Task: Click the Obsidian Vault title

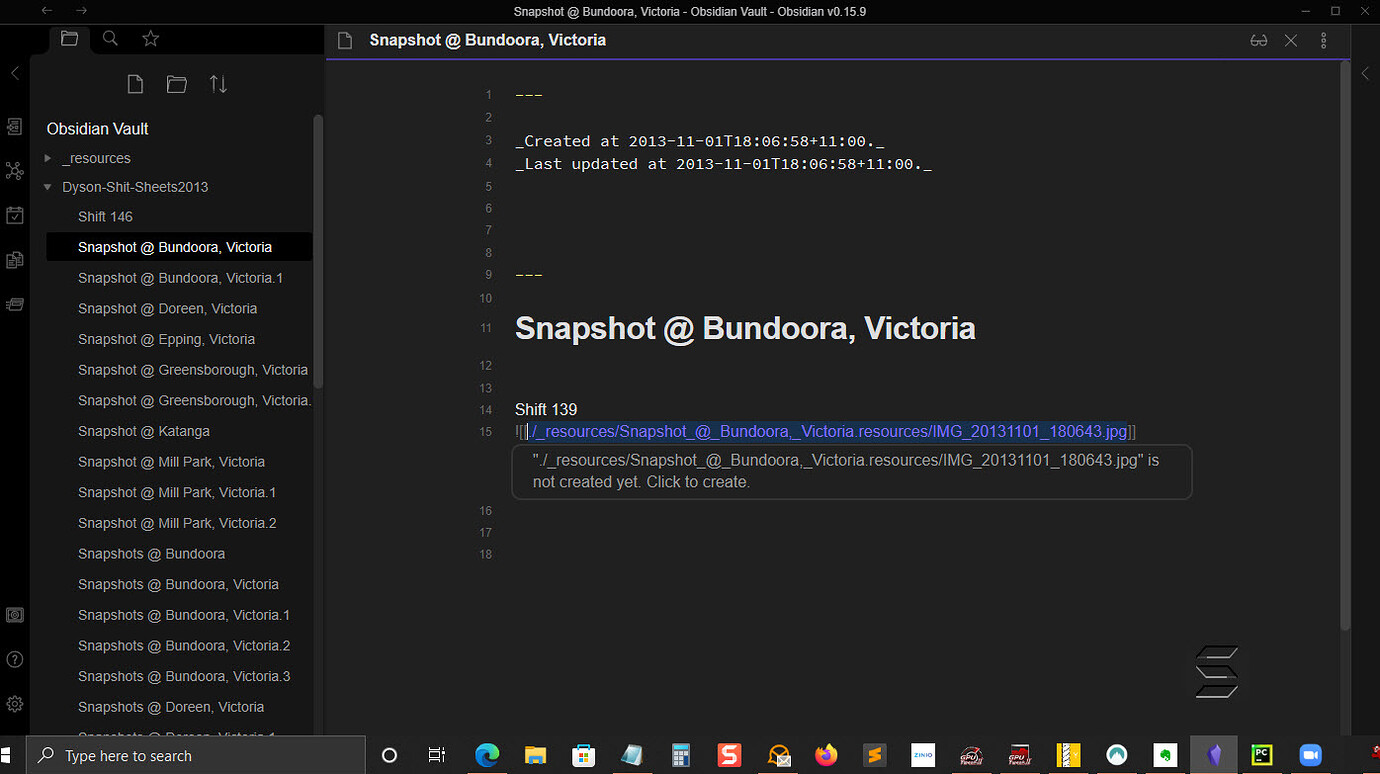Action: click(x=97, y=129)
